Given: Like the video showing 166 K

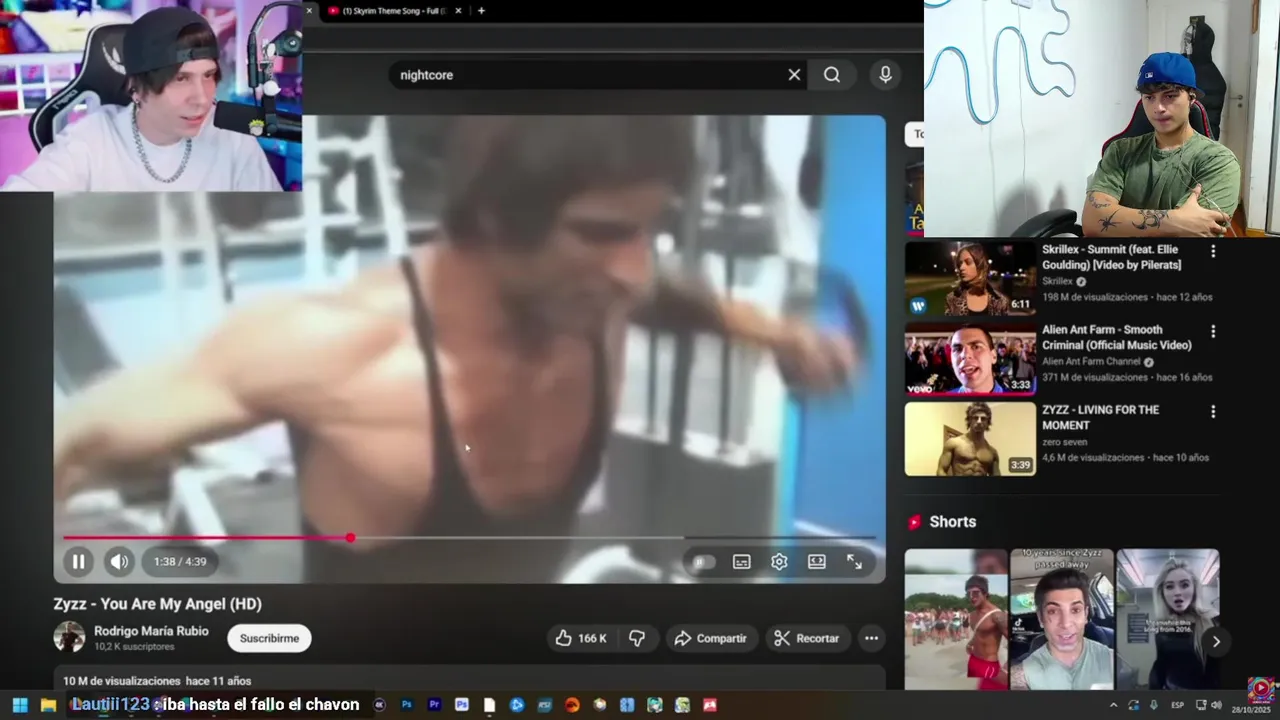Looking at the screenshot, I should tap(581, 638).
